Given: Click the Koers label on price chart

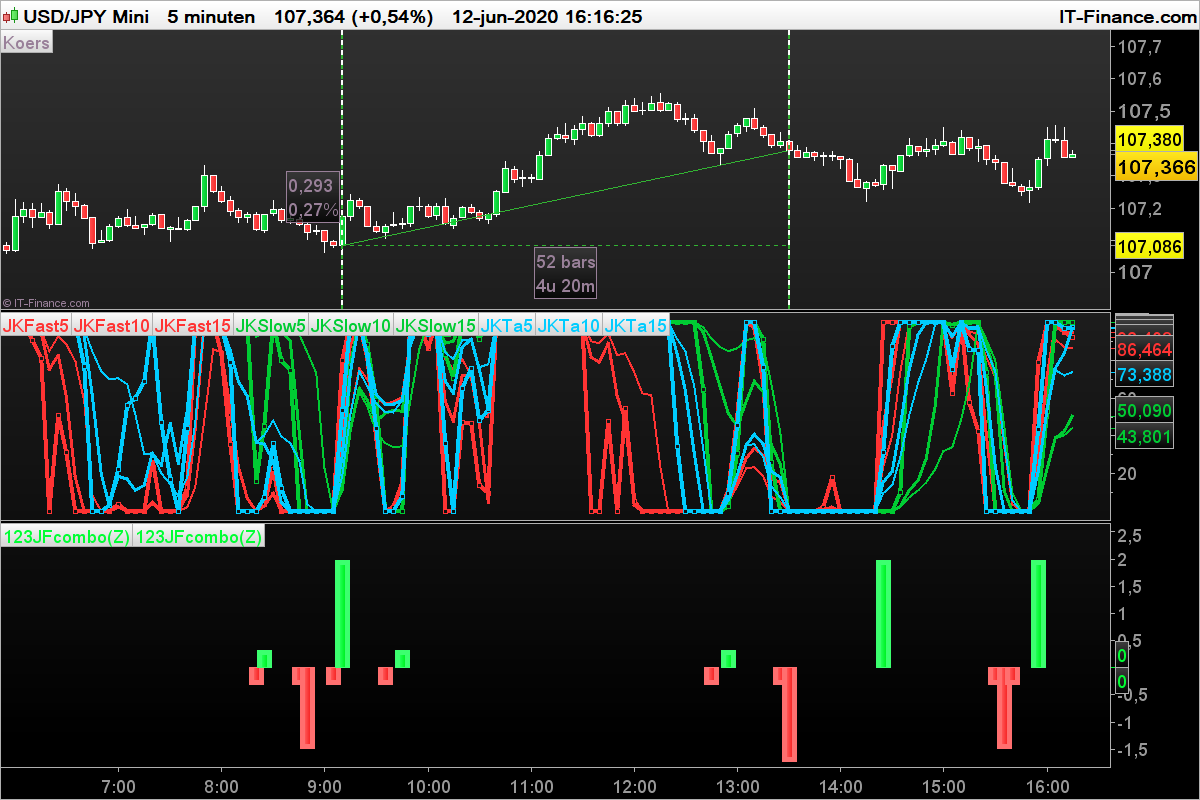Looking at the screenshot, I should (x=27, y=43).
